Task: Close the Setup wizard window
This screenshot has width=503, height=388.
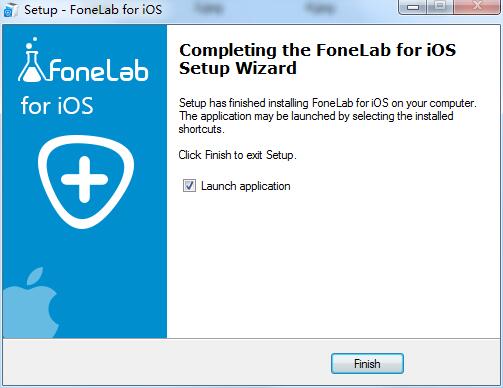Action: pyautogui.click(x=477, y=7)
